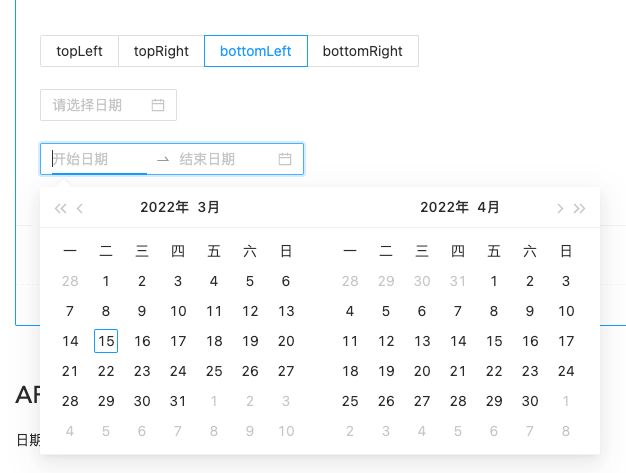Pick greyed date 8 in April panel's last row
This screenshot has height=473, width=626.
pos(566,431)
